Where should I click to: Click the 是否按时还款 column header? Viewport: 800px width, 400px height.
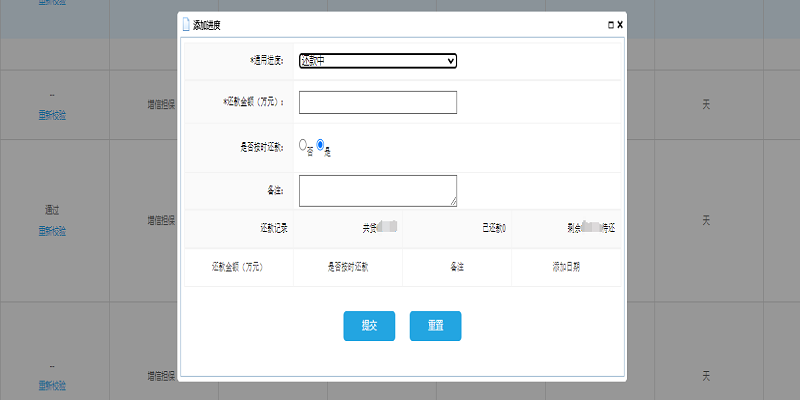point(348,267)
